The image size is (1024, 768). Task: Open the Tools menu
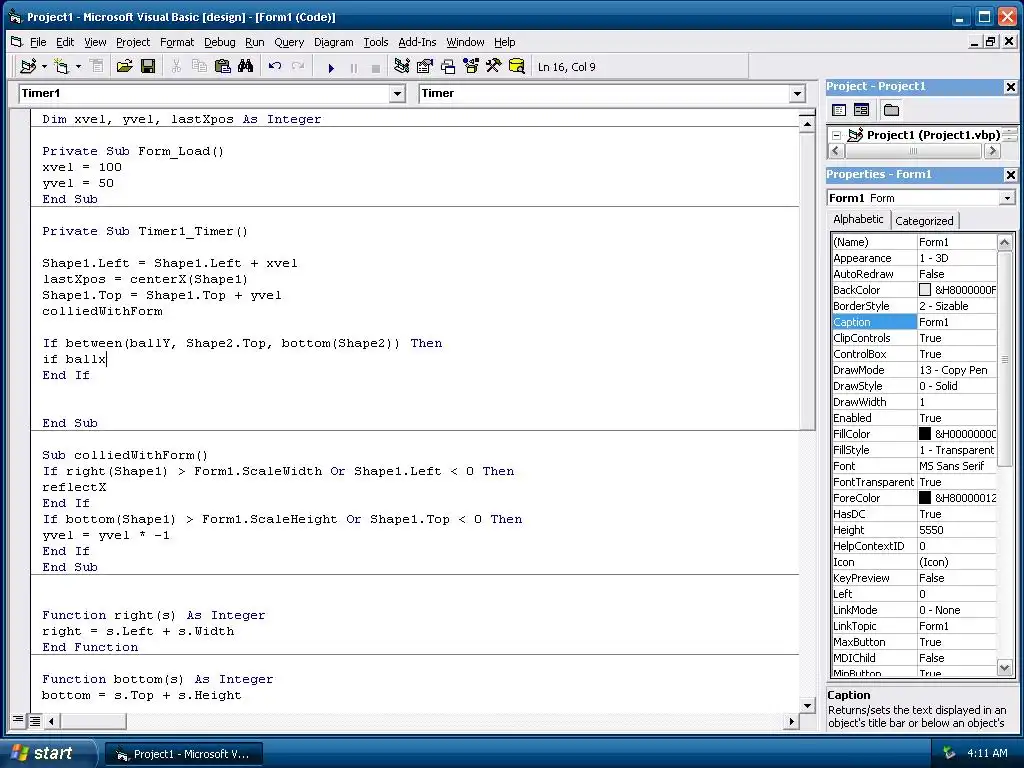(x=376, y=42)
